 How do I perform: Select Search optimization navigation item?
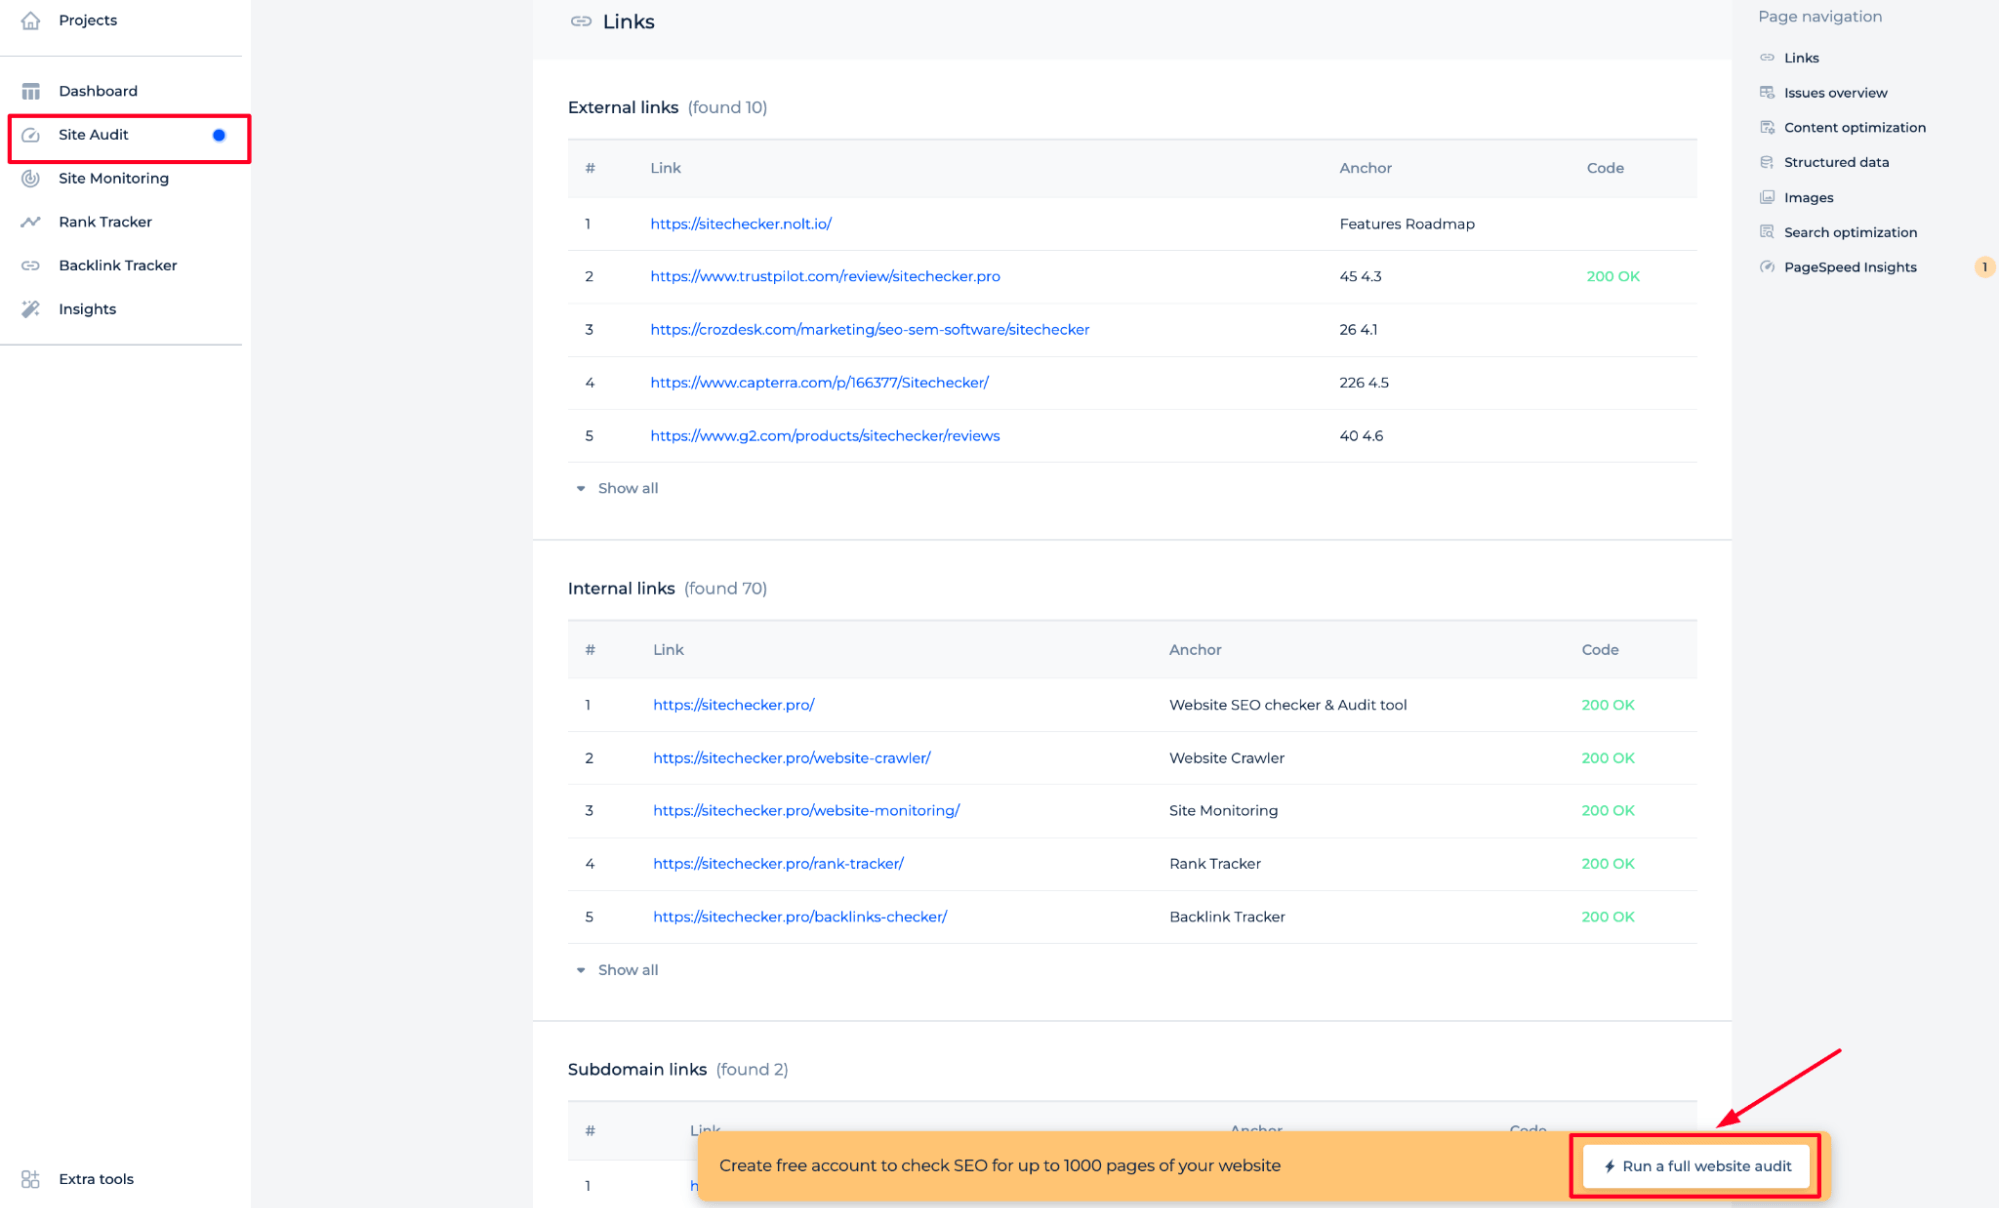pyautogui.click(x=1851, y=231)
